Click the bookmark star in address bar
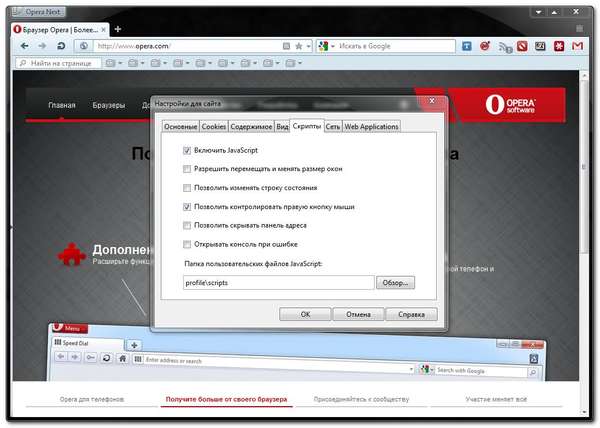Screen dimensions: 600x428 298,46
